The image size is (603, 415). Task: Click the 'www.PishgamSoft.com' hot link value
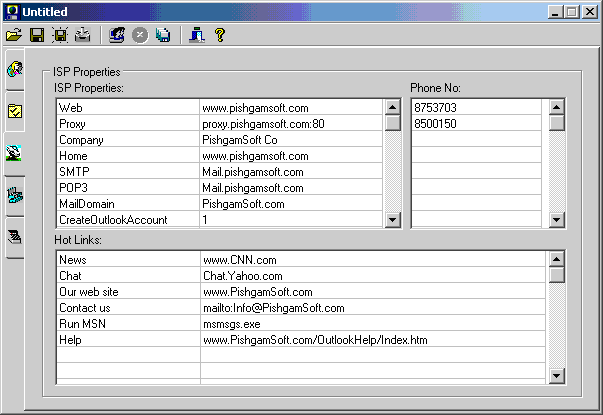pos(373,292)
